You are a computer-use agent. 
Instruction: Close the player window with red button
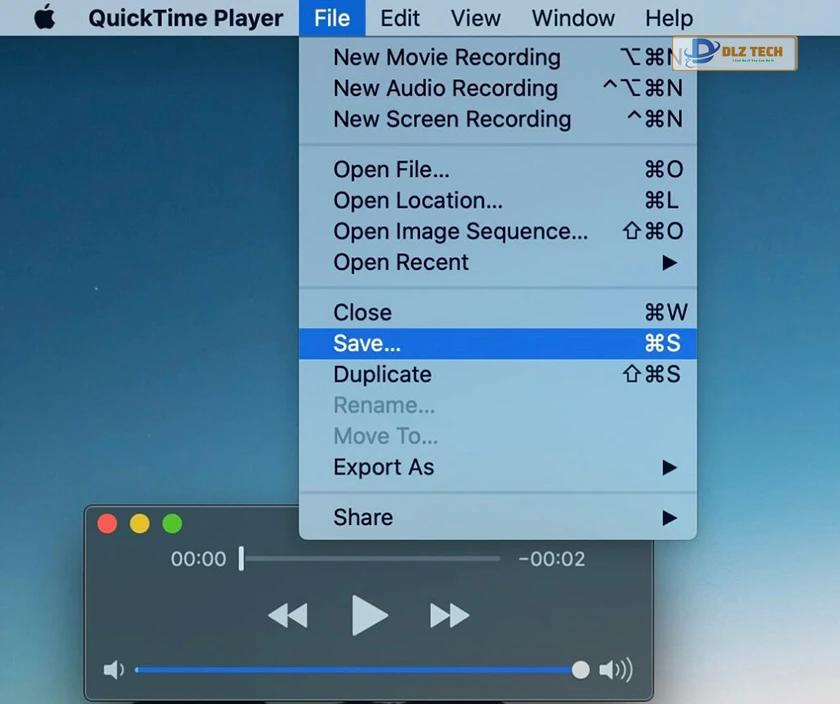pos(107,523)
